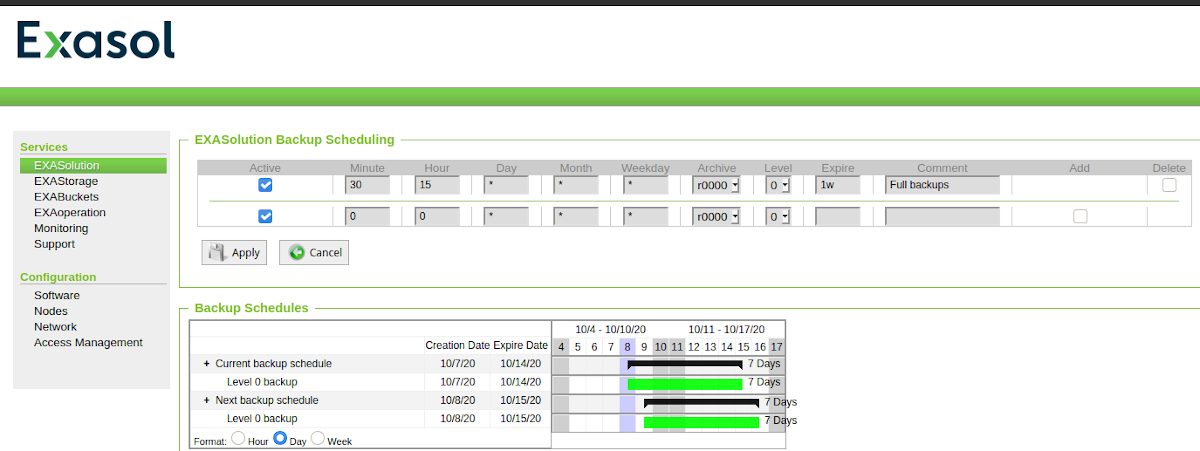Image resolution: width=1200 pixels, height=451 pixels.
Task: Open Network configuration link
Action: click(55, 327)
